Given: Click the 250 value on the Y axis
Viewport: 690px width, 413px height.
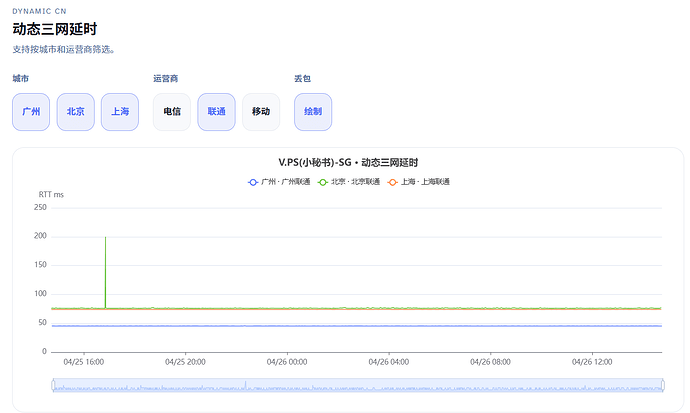Looking at the screenshot, I should pos(40,207).
